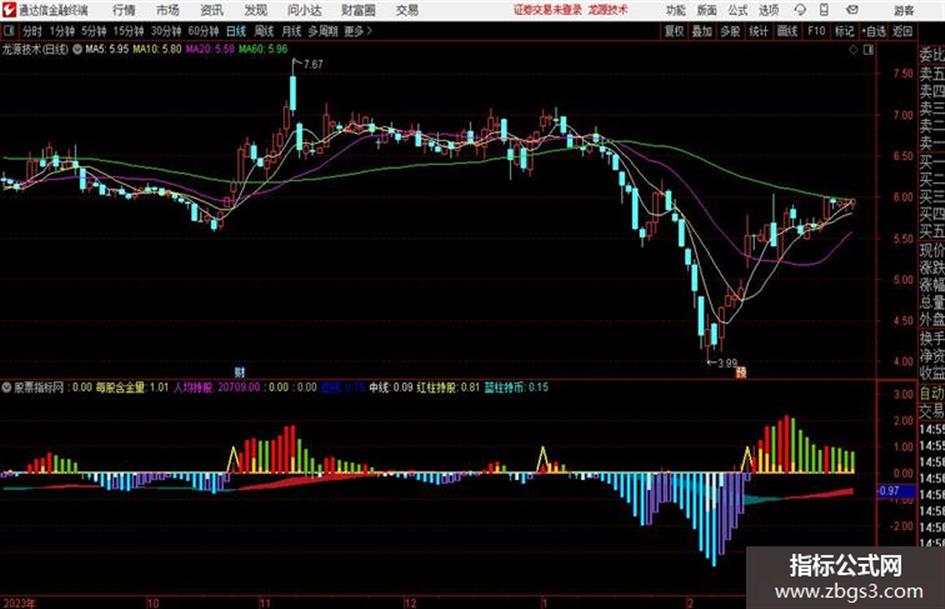The height and width of the screenshot is (609, 945).
Task: Click the 中线 indicator label
Action: (391, 388)
